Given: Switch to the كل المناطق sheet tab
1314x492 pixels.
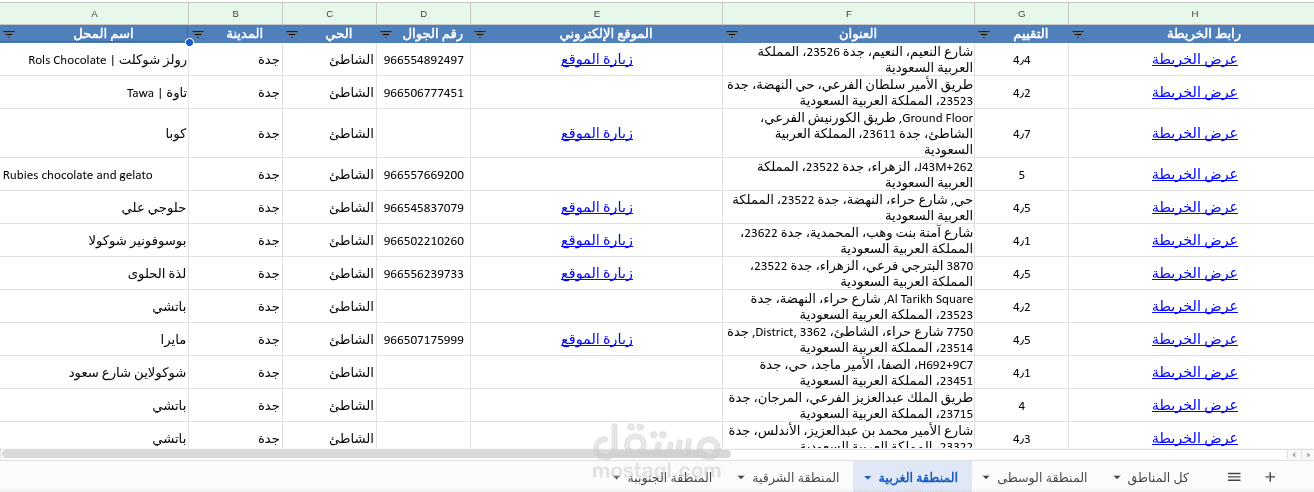Looking at the screenshot, I should [x=1159, y=477].
